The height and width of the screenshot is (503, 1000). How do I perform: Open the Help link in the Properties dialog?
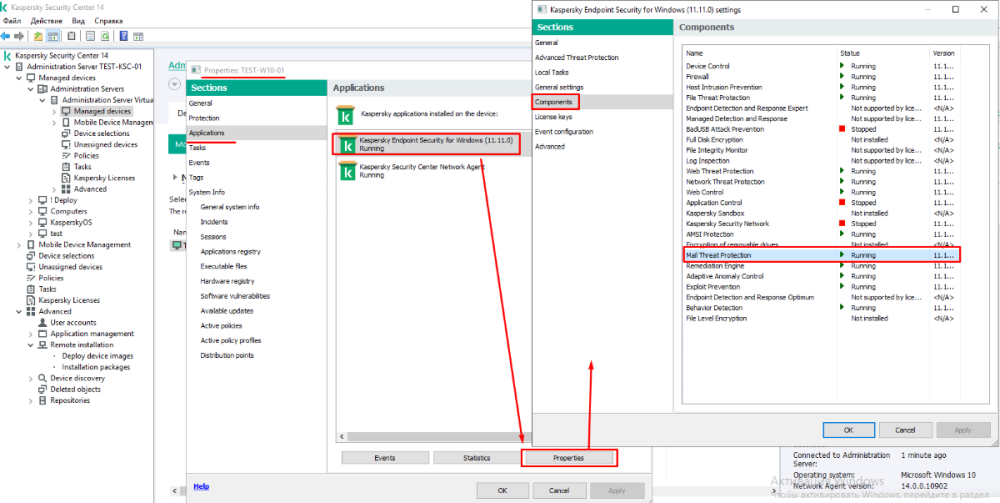pos(201,486)
